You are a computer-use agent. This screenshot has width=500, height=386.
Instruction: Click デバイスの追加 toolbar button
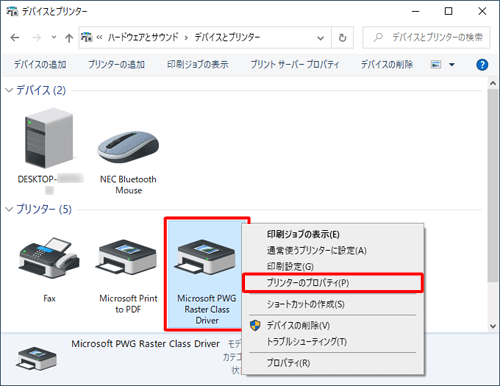point(40,64)
